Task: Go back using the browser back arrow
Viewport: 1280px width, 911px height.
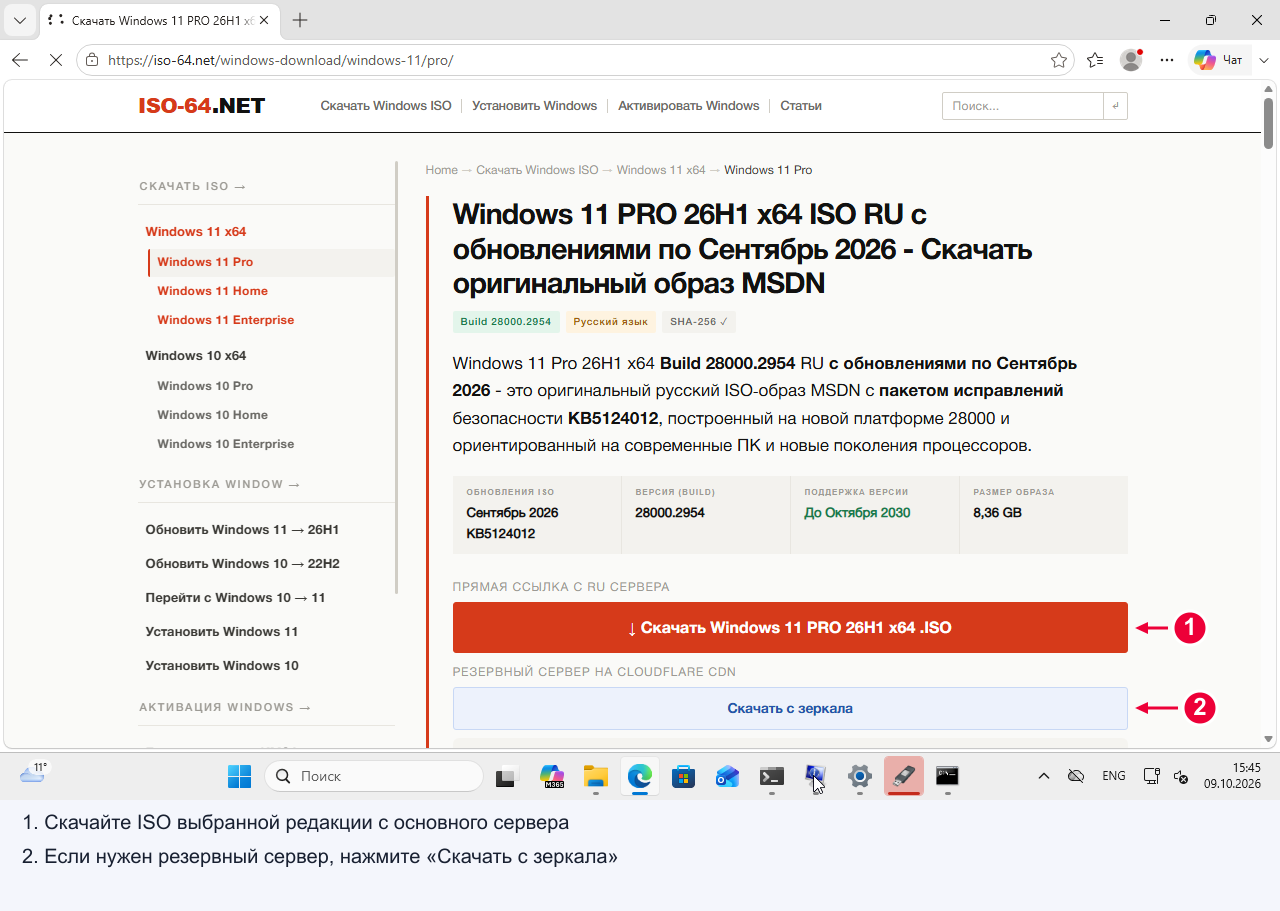Action: (x=20, y=60)
